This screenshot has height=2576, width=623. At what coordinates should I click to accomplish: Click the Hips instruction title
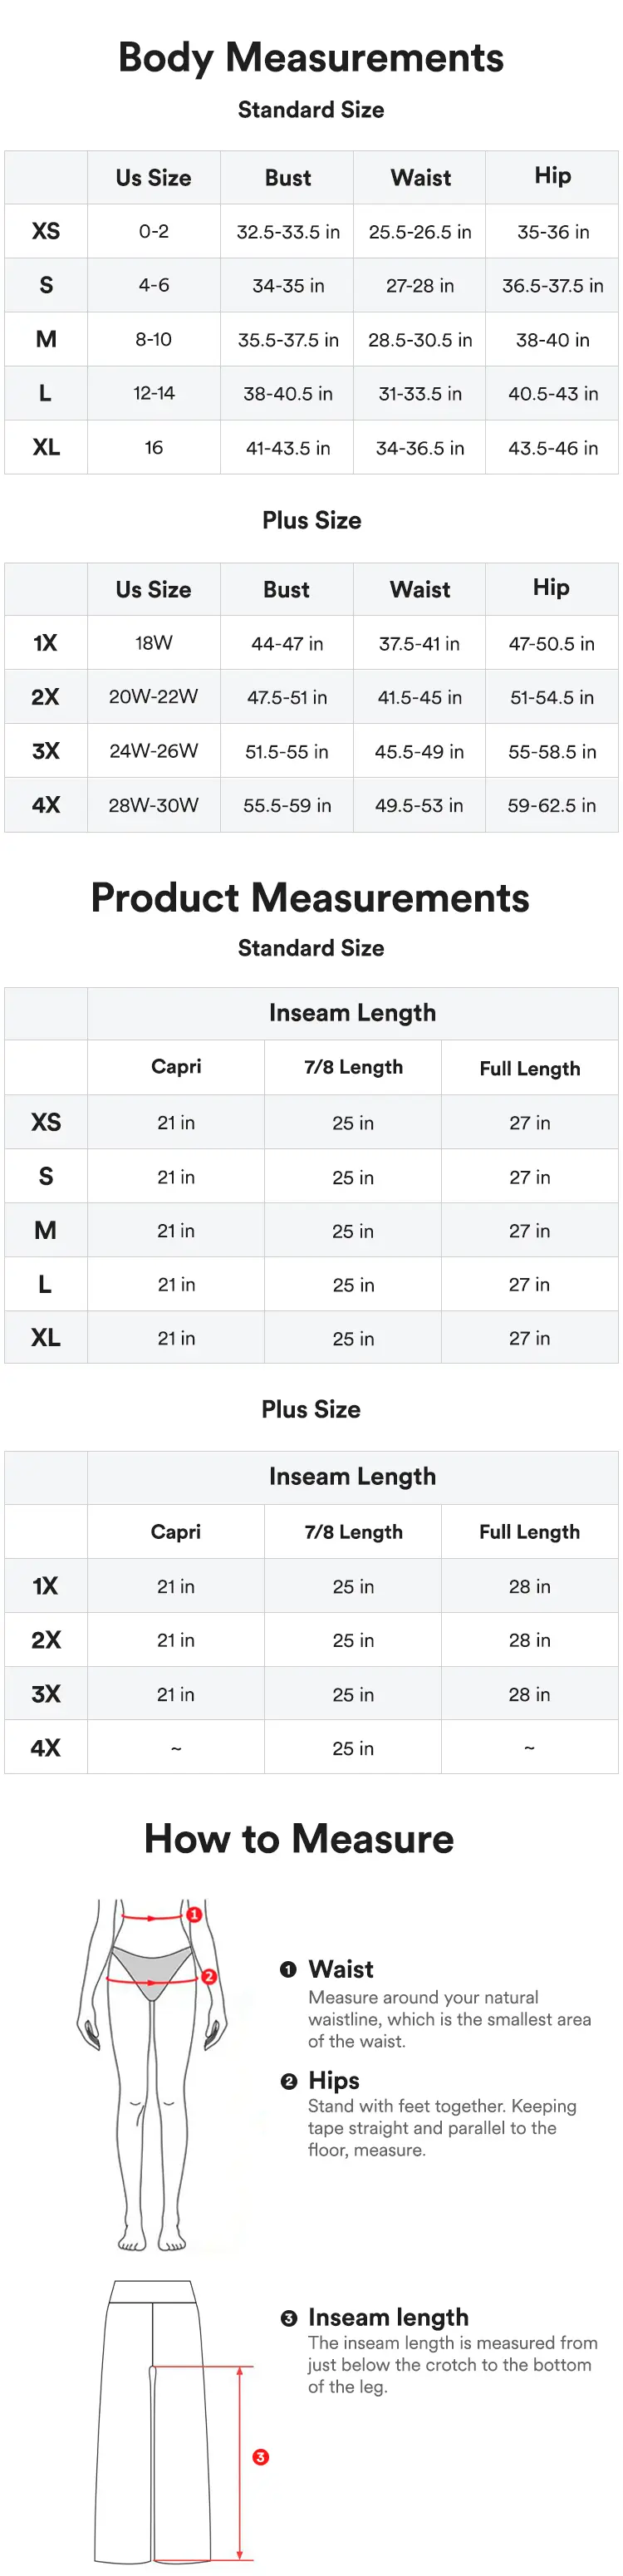point(334,2081)
